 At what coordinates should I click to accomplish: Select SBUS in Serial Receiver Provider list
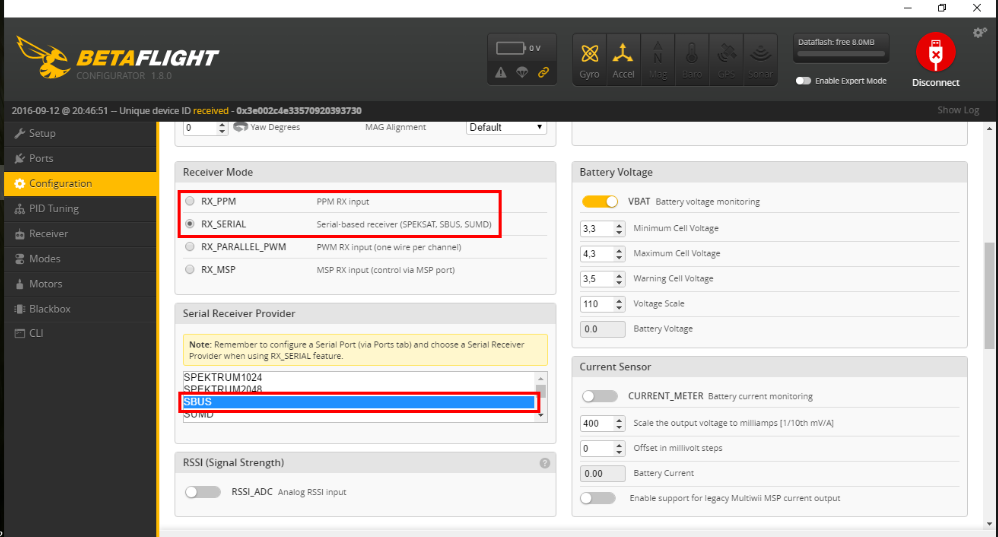(x=358, y=402)
